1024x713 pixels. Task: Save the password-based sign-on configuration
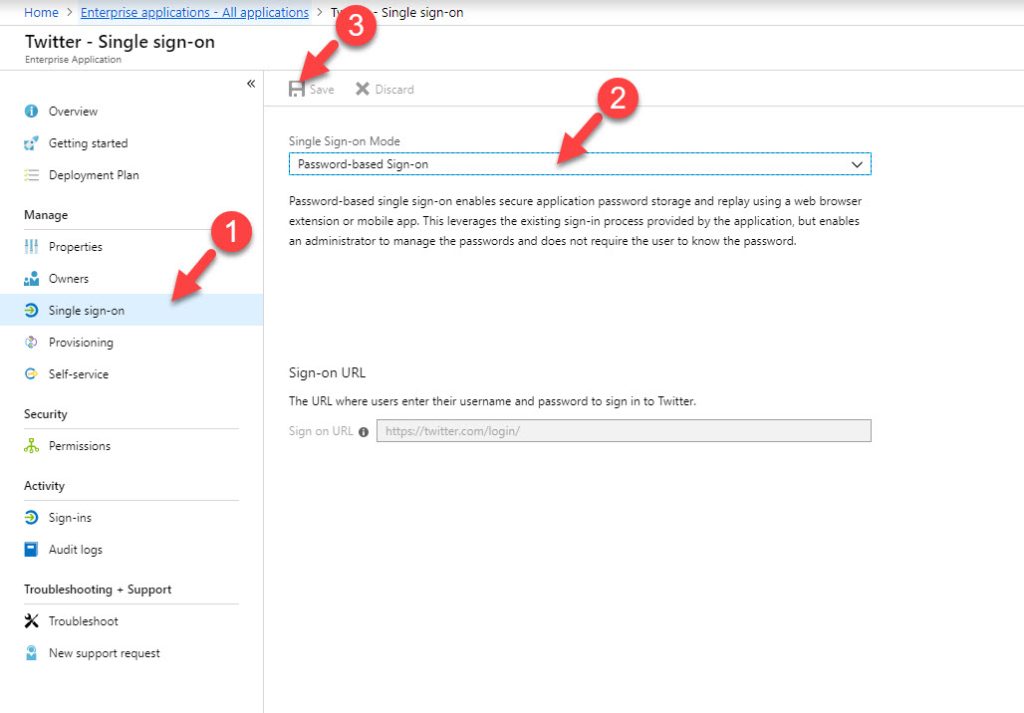coord(311,88)
